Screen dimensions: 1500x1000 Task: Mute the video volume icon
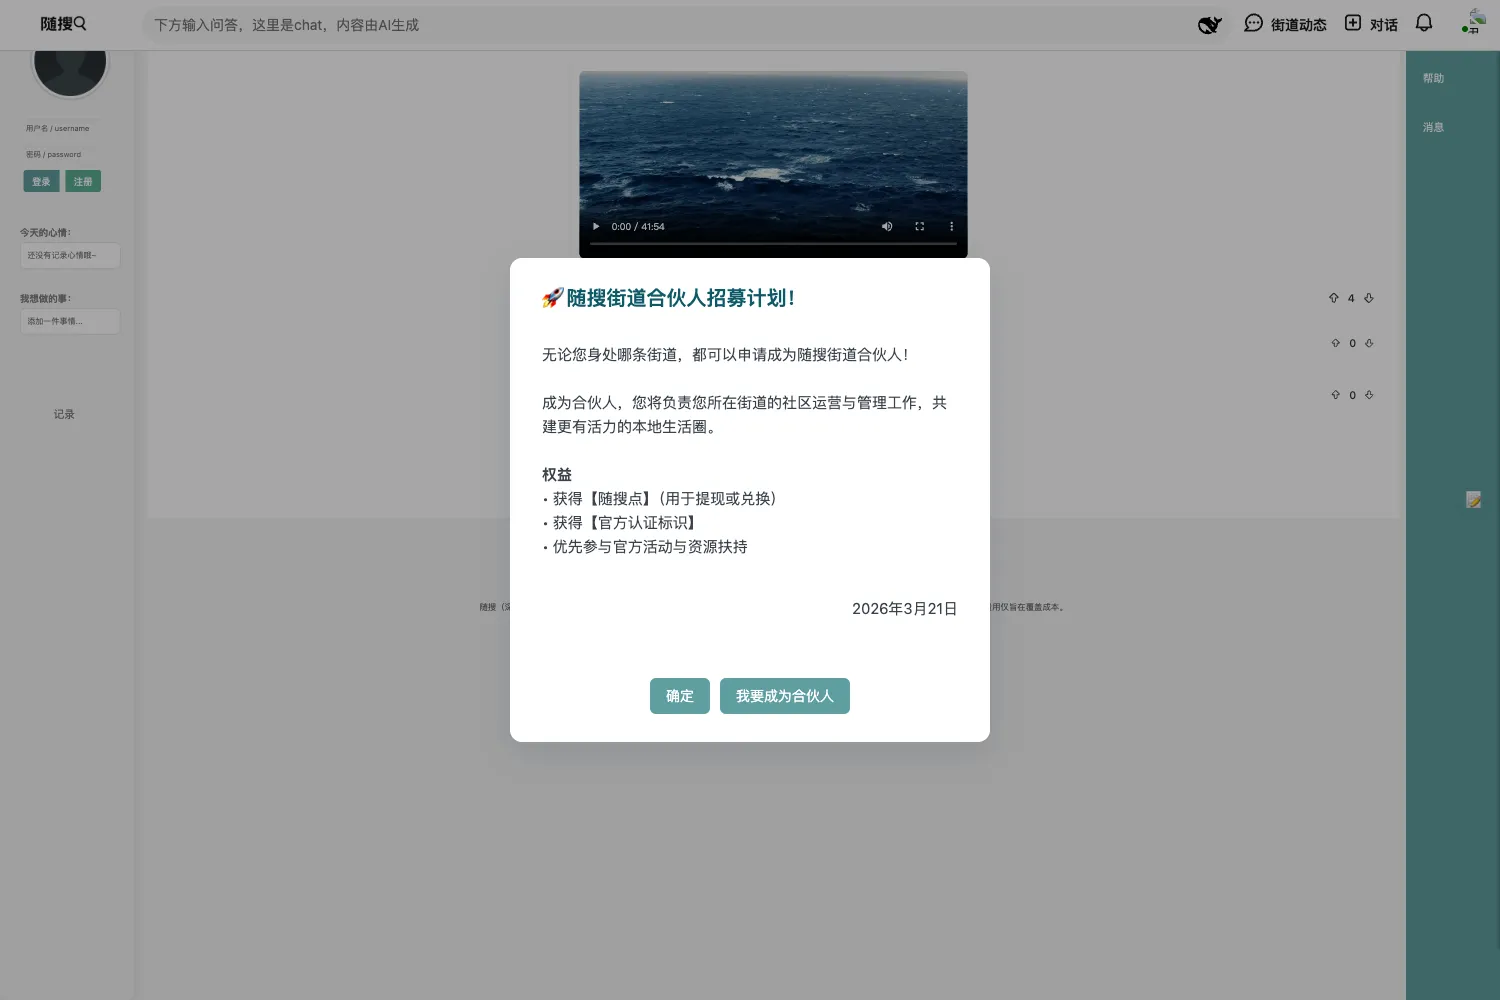click(x=887, y=226)
